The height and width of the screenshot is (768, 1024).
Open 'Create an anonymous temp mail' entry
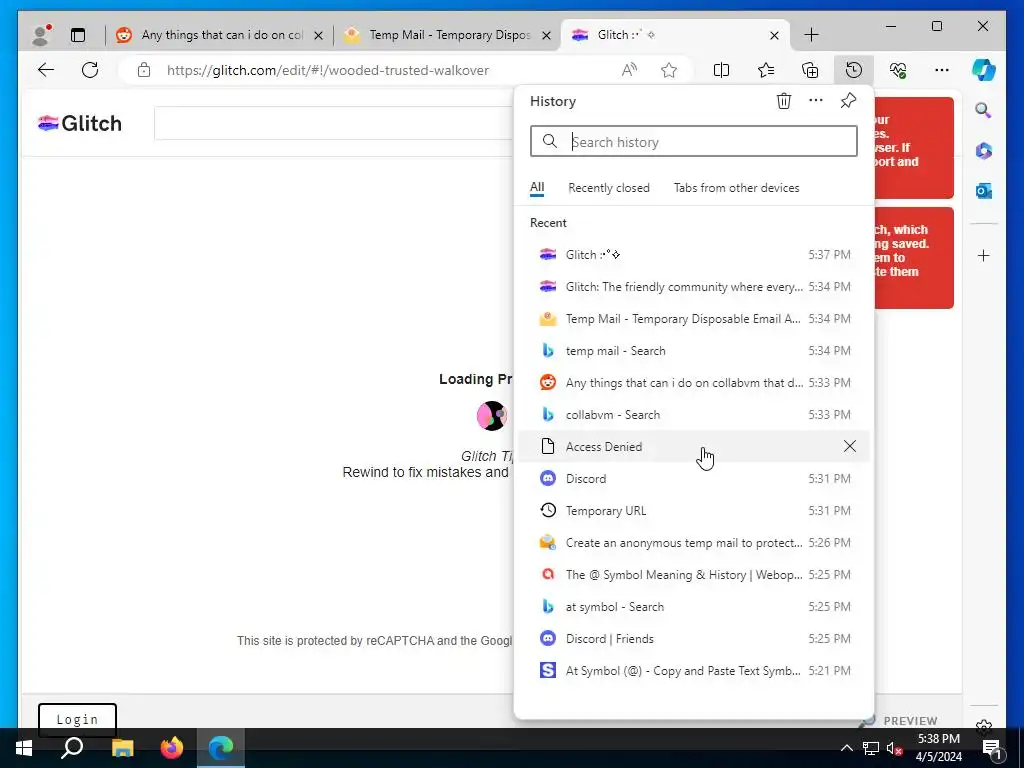tap(694, 543)
